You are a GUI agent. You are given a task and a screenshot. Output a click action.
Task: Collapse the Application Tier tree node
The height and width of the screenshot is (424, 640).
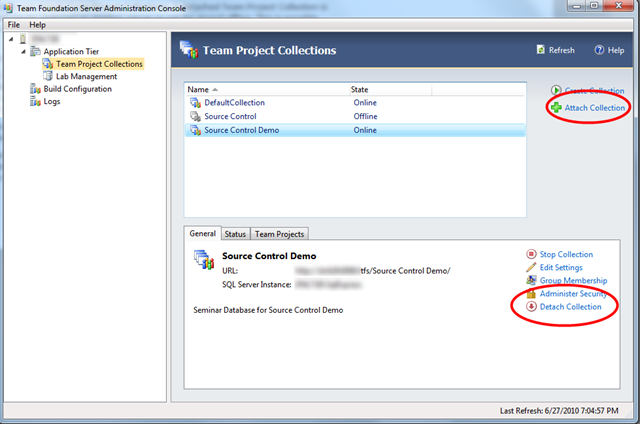pyautogui.click(x=22, y=51)
